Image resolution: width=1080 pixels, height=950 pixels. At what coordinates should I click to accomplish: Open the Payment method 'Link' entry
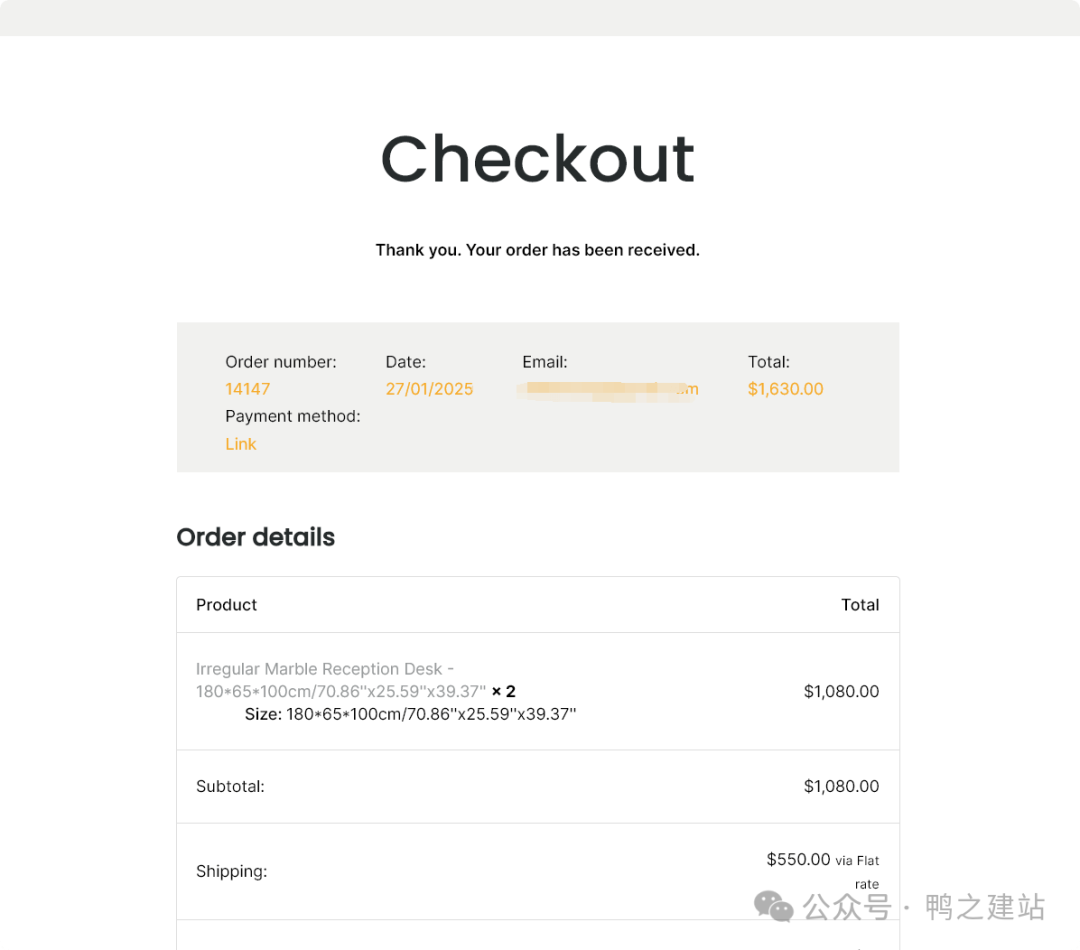click(x=240, y=444)
